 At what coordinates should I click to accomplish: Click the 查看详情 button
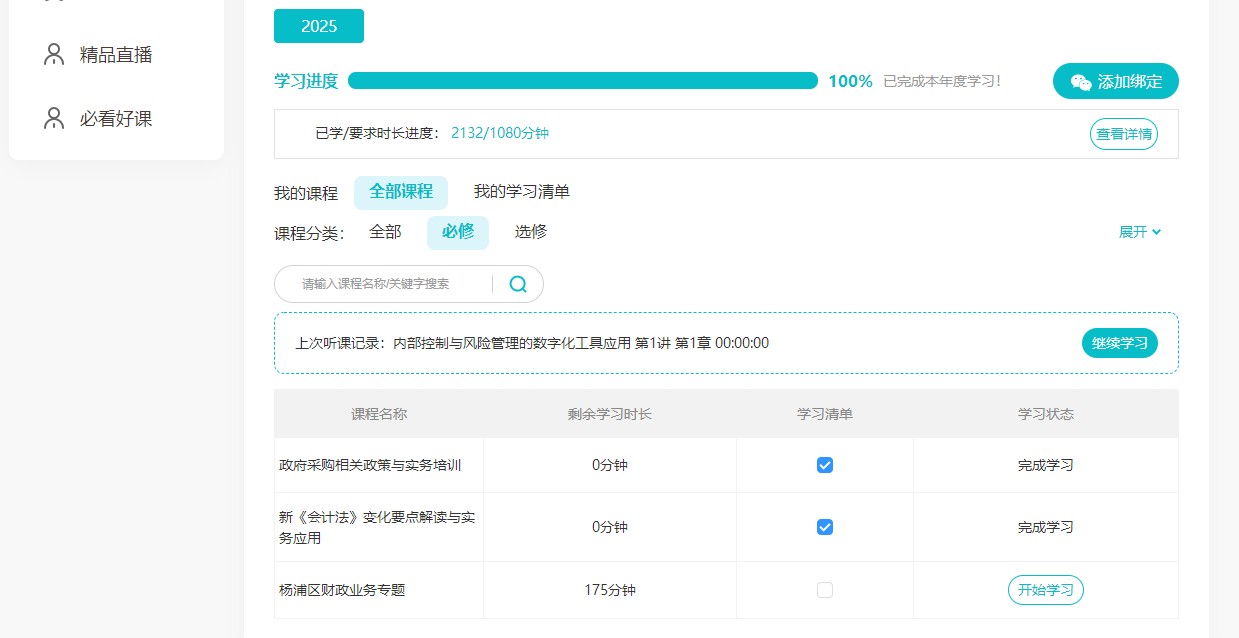coord(1123,133)
